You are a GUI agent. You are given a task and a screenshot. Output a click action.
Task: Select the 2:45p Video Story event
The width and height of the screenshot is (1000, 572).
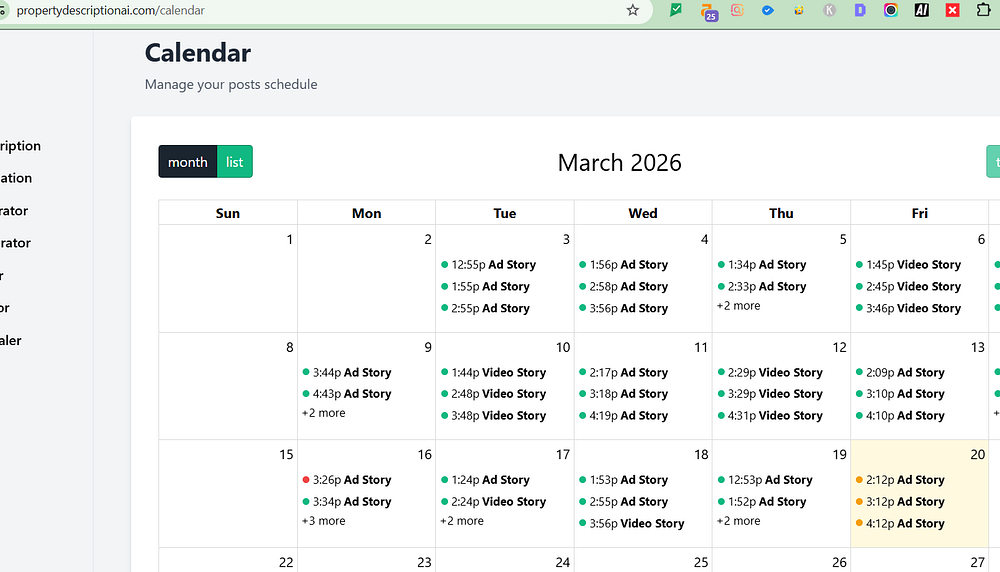click(x=908, y=286)
